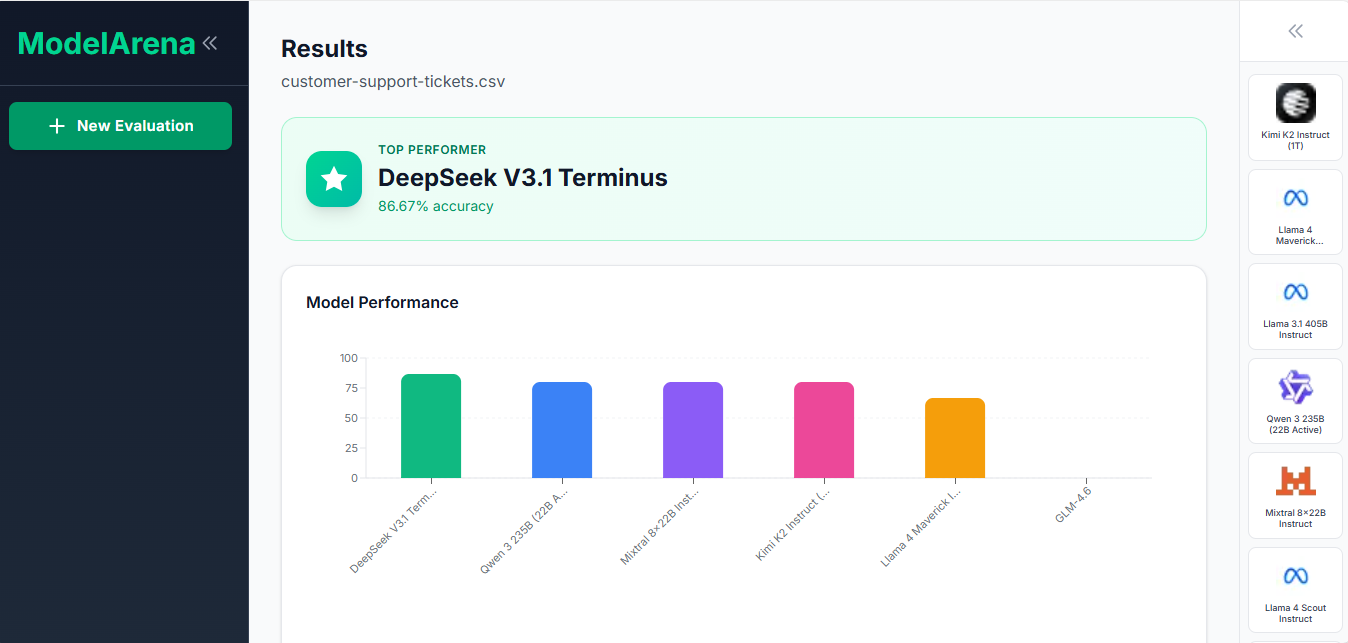Click the orange Llama 4 Maverick bar

point(955,438)
